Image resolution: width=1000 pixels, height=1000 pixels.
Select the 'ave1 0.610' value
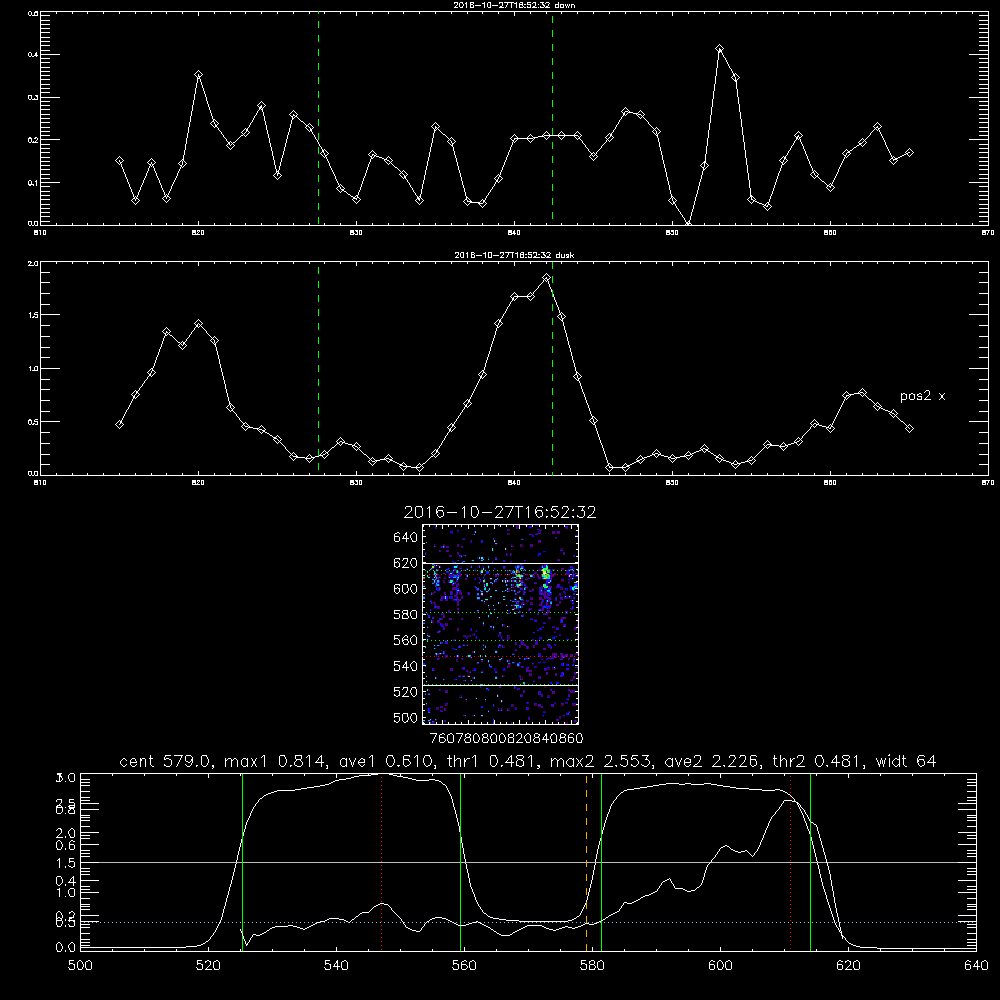384,761
